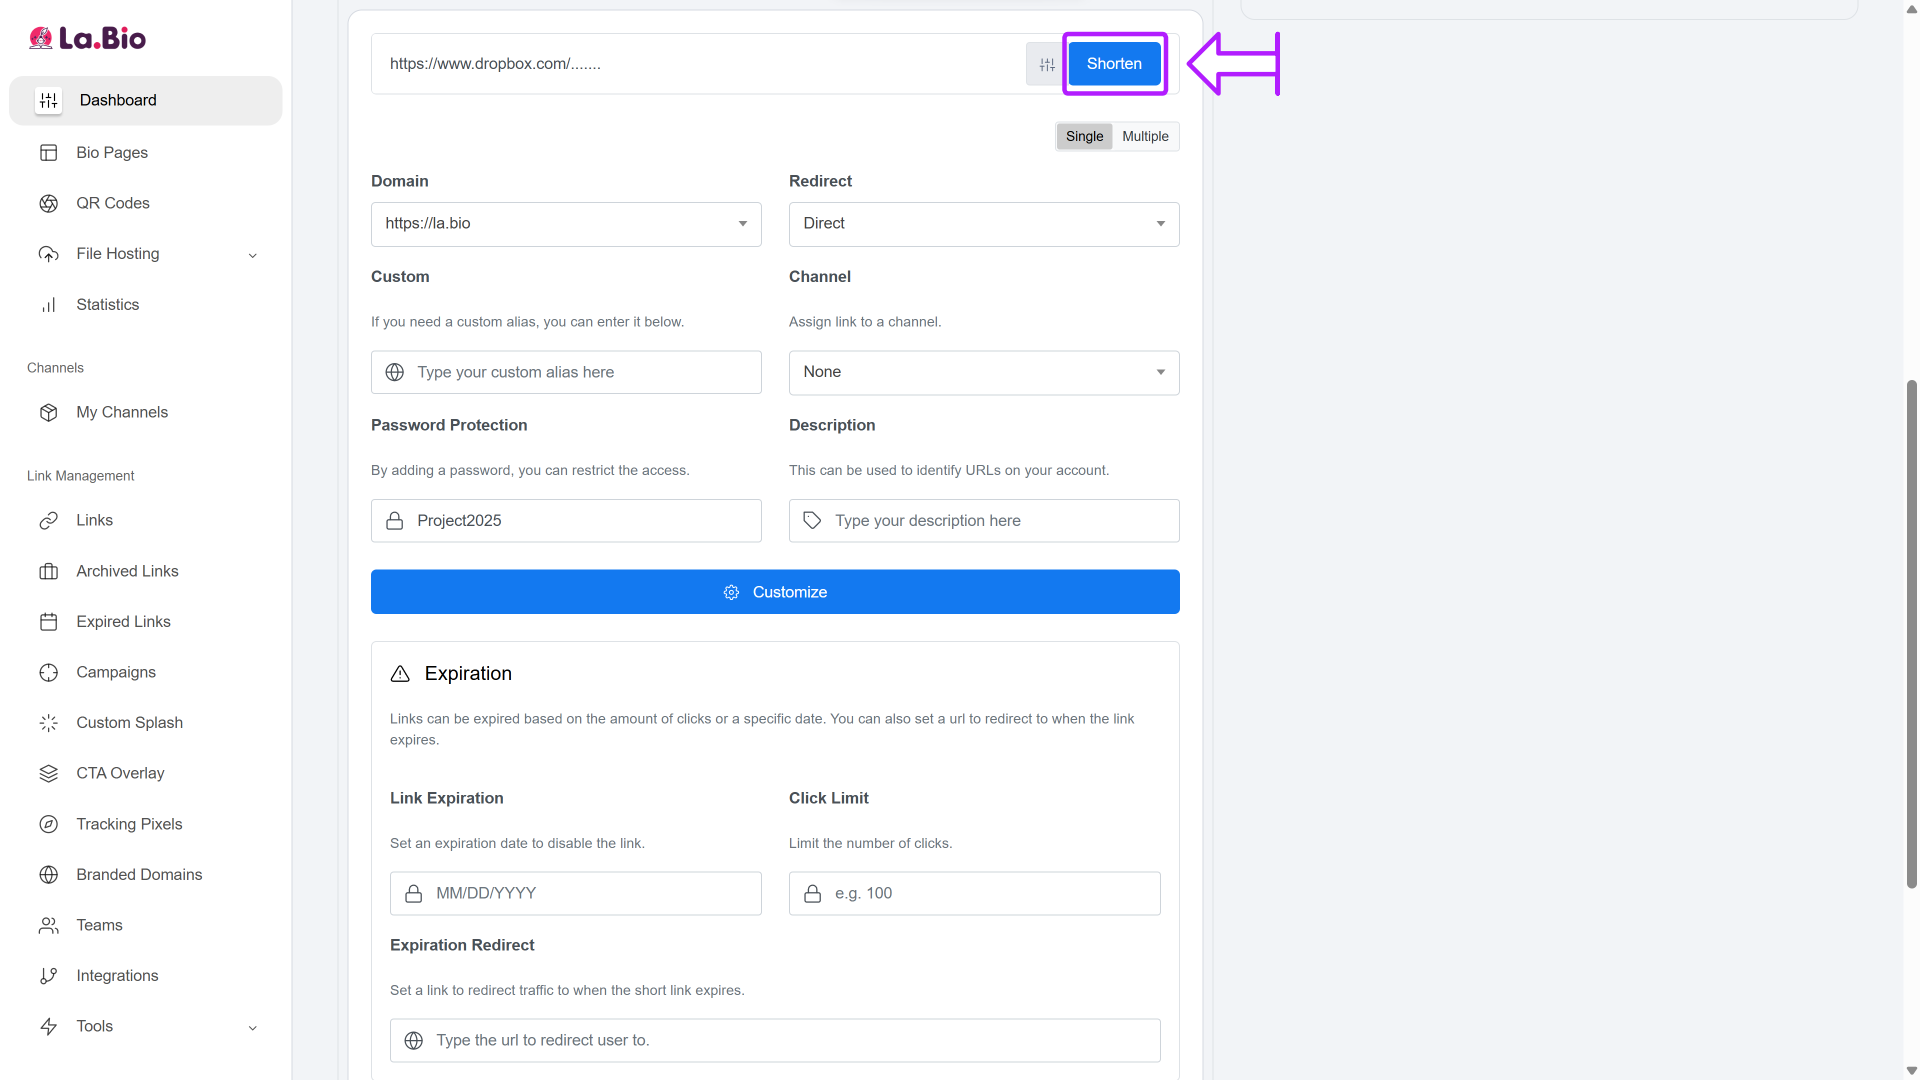Open the Integrations page
This screenshot has height=1080, width=1920.
coord(117,975)
